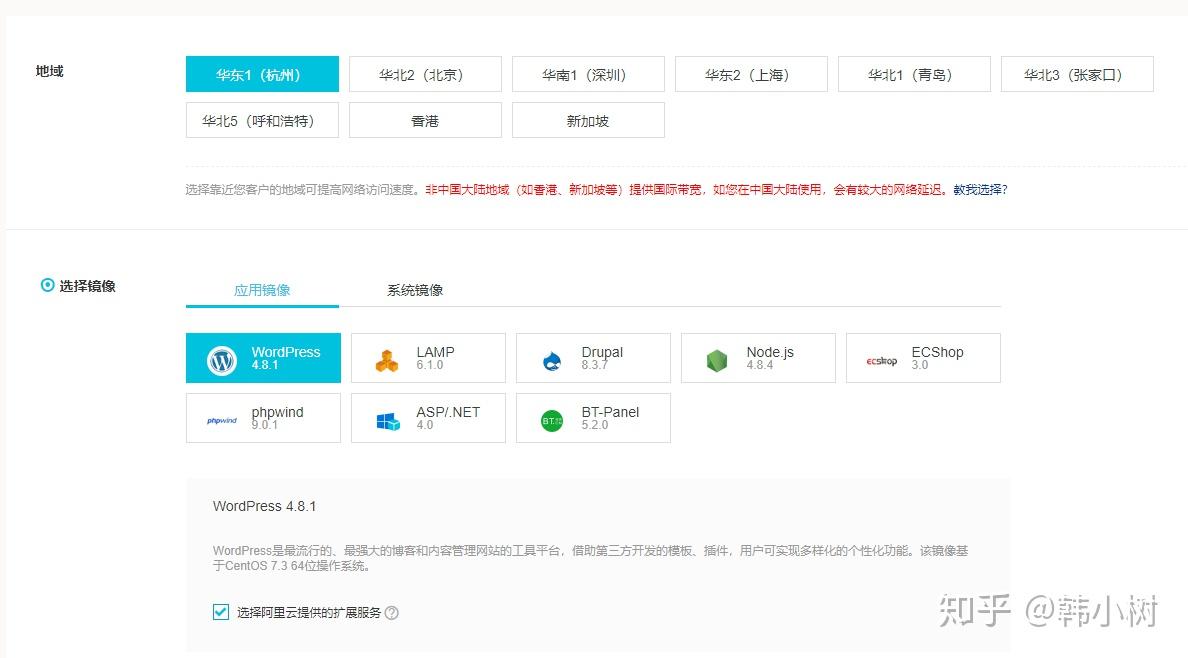Click the 选择阿里云提供的扩展服务 label text
The height and width of the screenshot is (658, 1188).
[308, 613]
